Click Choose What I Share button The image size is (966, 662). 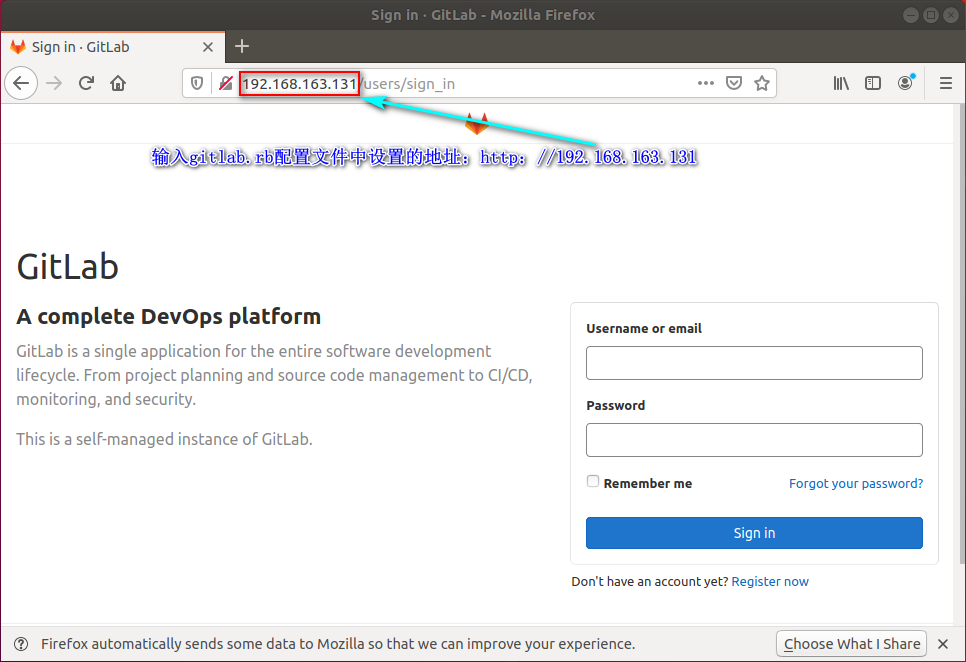[851, 644]
